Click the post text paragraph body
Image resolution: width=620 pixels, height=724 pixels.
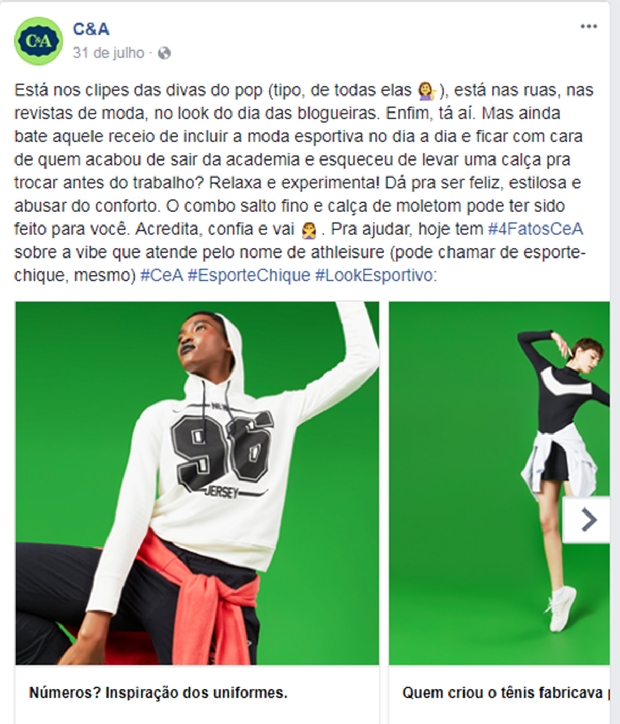point(304,182)
